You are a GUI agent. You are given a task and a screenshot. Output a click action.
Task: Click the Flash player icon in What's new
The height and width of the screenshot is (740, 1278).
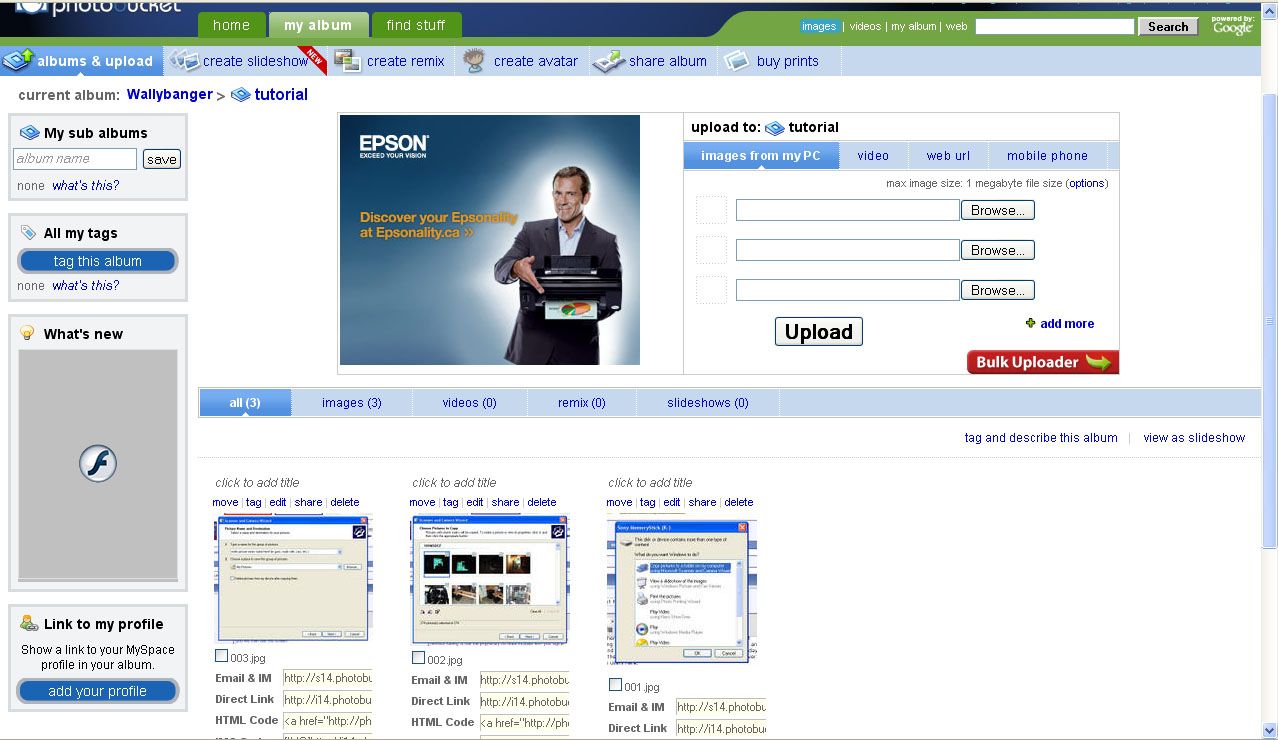[98, 464]
